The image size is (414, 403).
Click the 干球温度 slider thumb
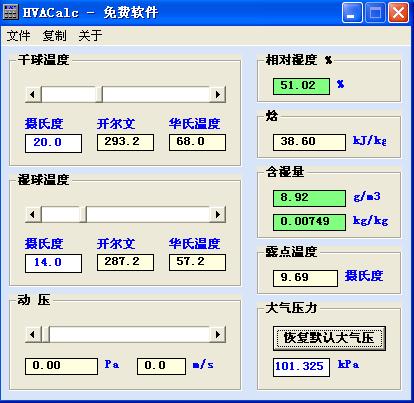99,94
